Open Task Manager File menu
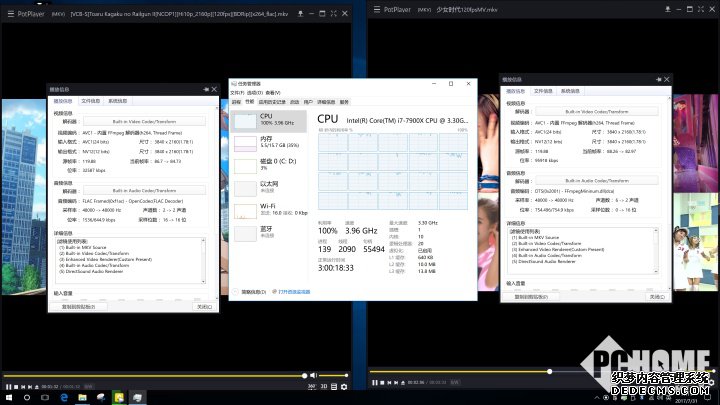Viewport: 720px width, 405px height. (x=237, y=93)
